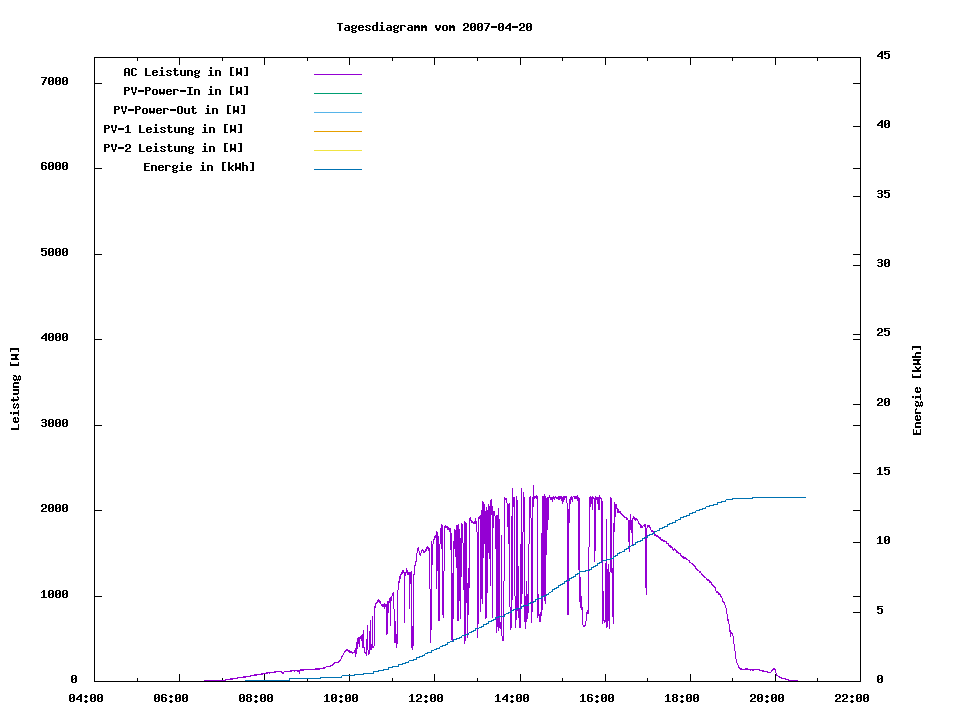Screen dimensions: 960x720
Task: Click the vertical Energie [kWh] axis title
Action: (918, 390)
